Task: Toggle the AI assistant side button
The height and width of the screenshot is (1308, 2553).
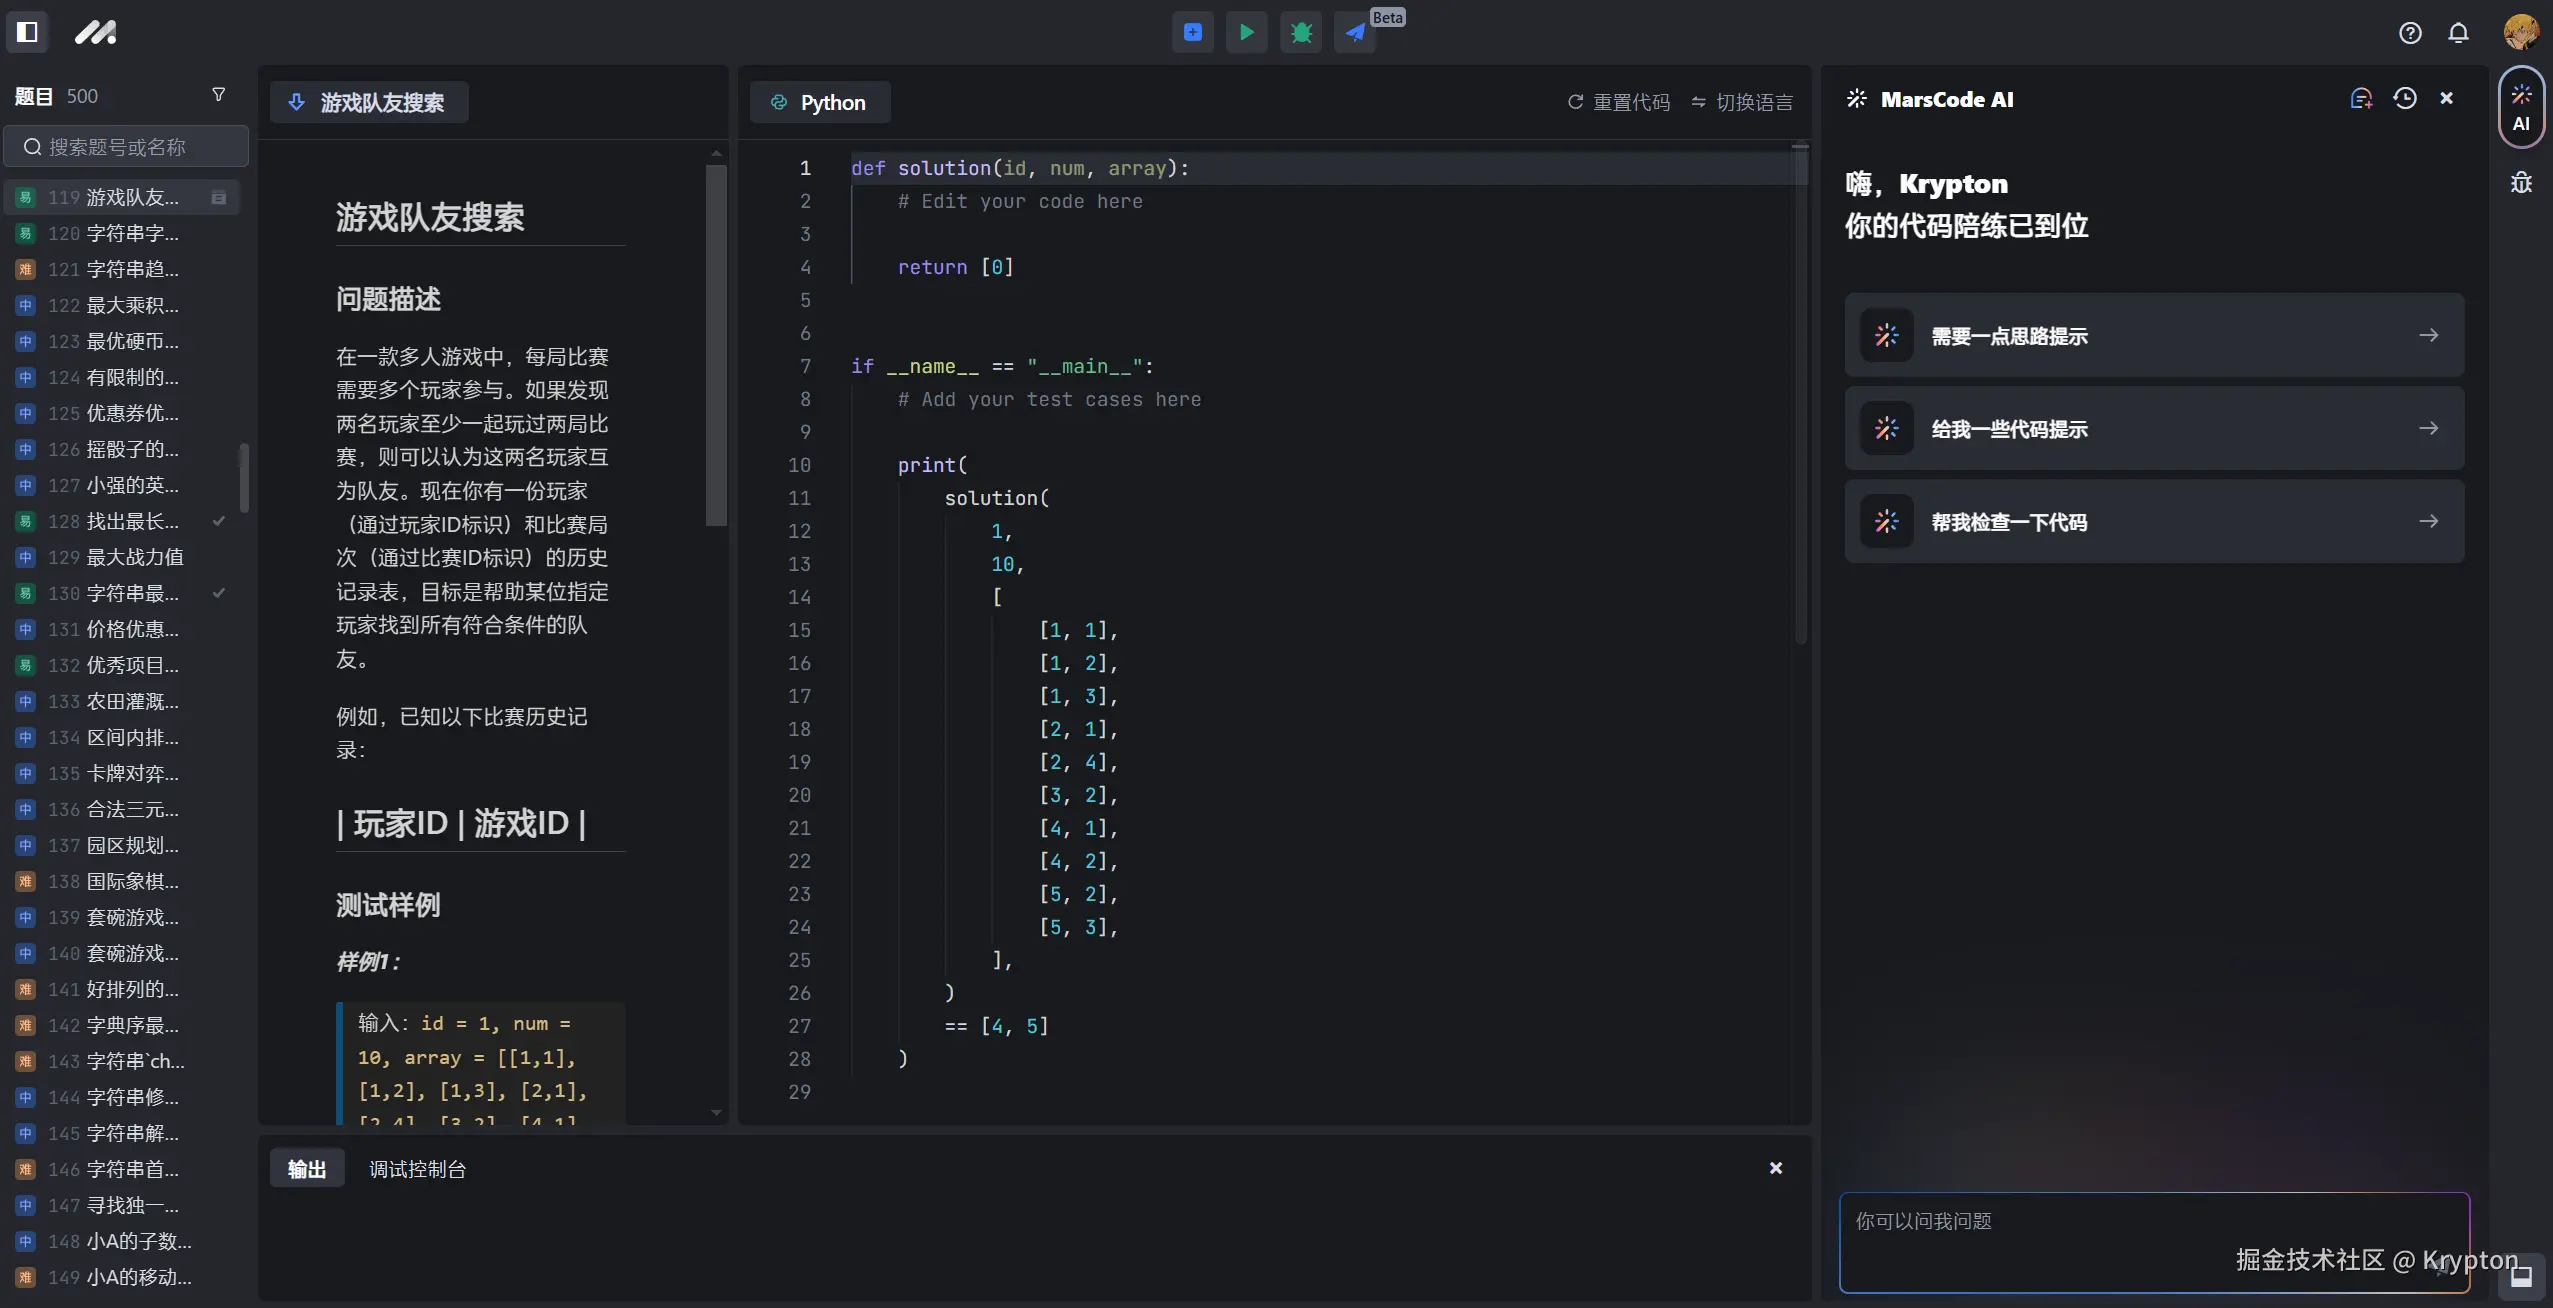Action: (2521, 107)
